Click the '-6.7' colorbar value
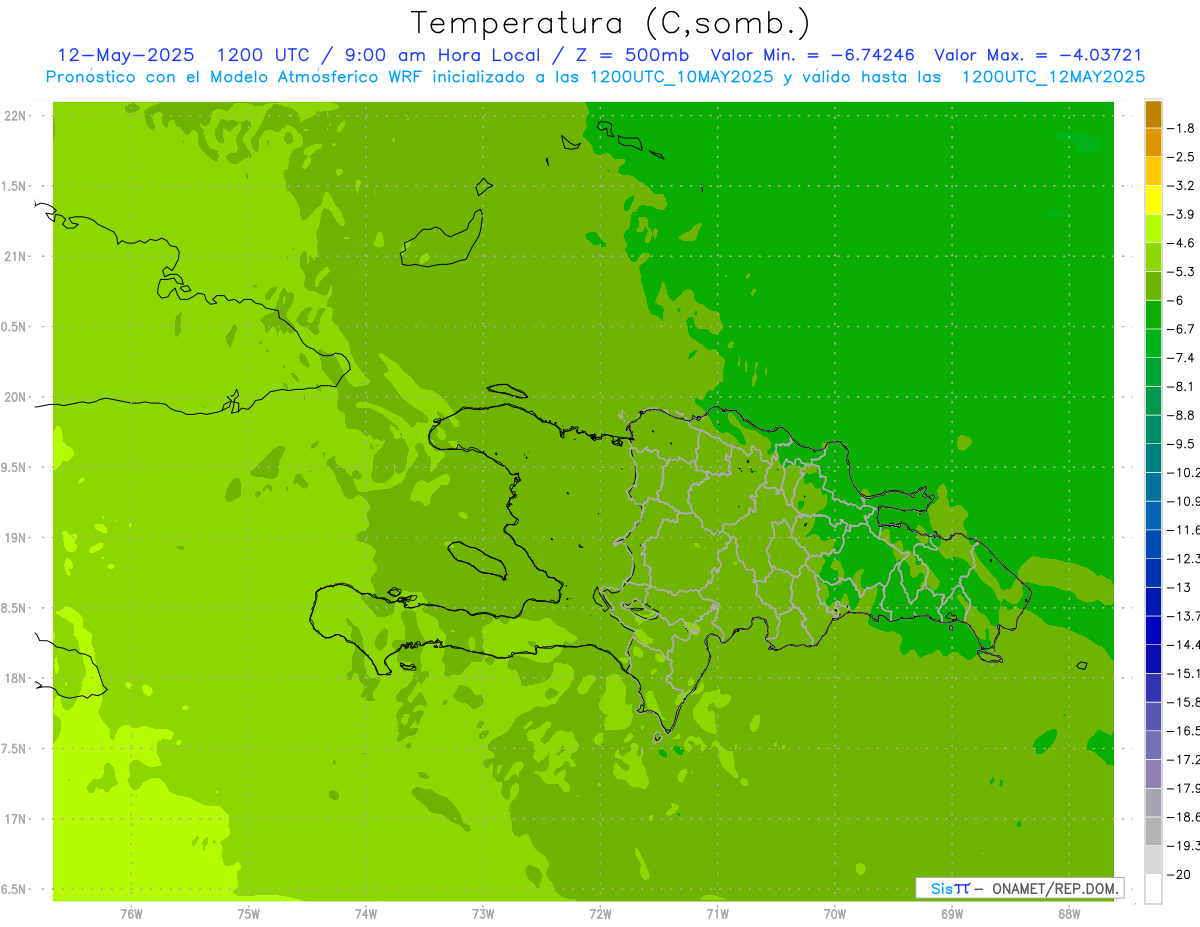 point(1181,329)
